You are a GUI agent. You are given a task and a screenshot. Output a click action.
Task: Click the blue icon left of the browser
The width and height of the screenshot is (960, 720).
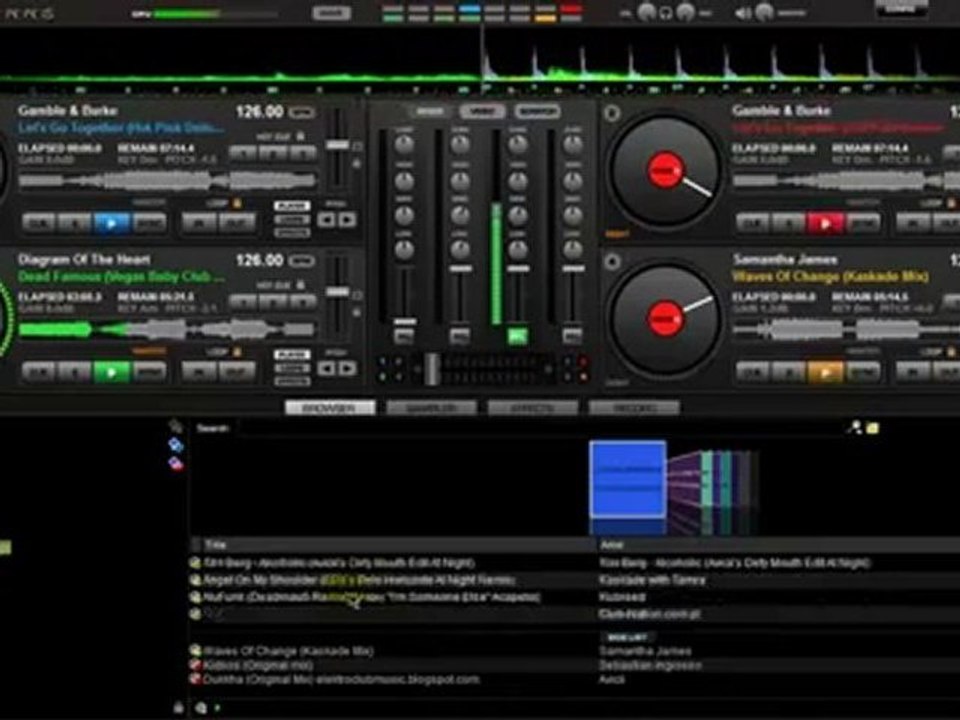pyautogui.click(x=176, y=444)
